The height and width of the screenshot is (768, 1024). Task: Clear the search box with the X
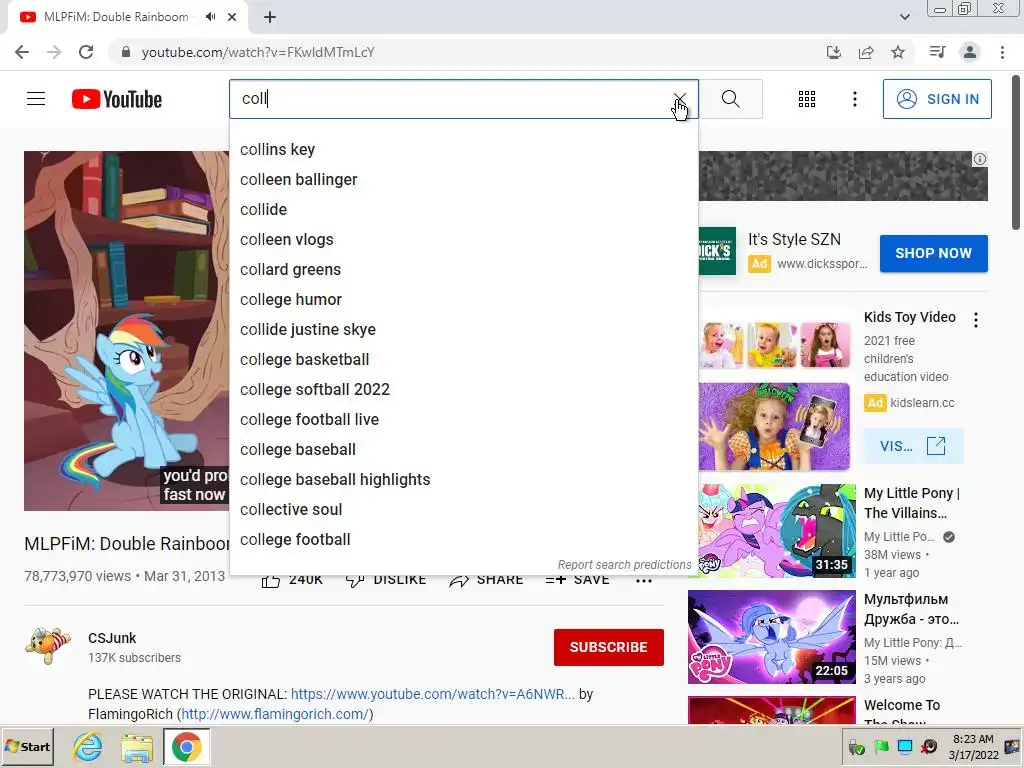click(680, 99)
